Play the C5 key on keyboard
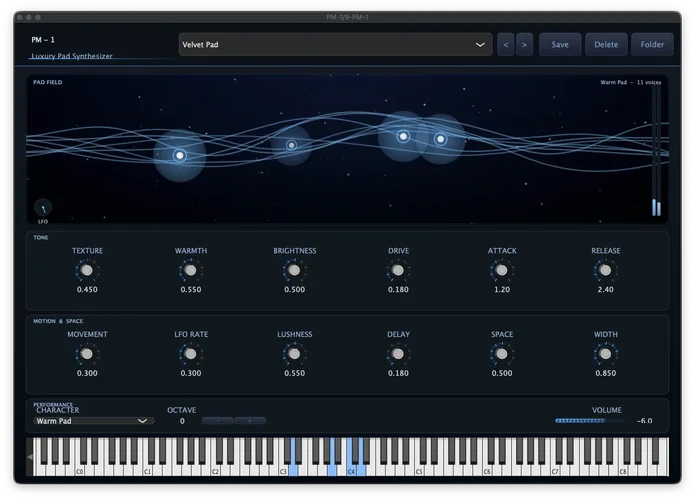Viewport: 695px width, 500px height. pyautogui.click(x=419, y=471)
